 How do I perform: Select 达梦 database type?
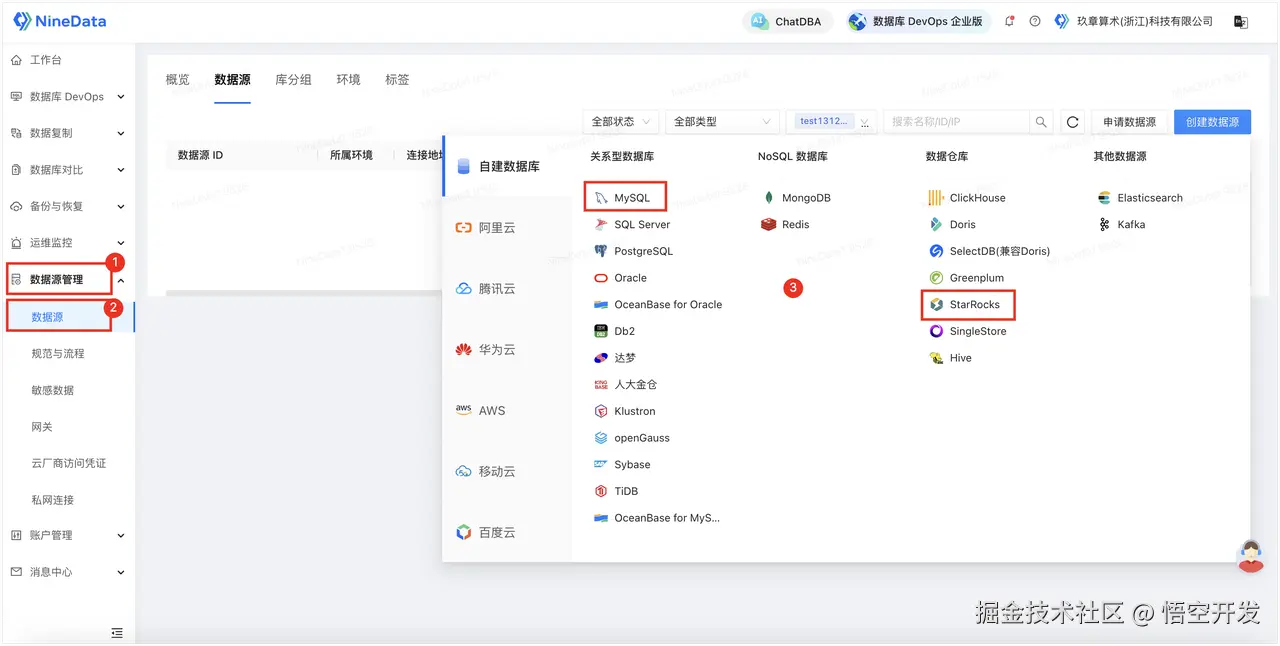(x=614, y=358)
